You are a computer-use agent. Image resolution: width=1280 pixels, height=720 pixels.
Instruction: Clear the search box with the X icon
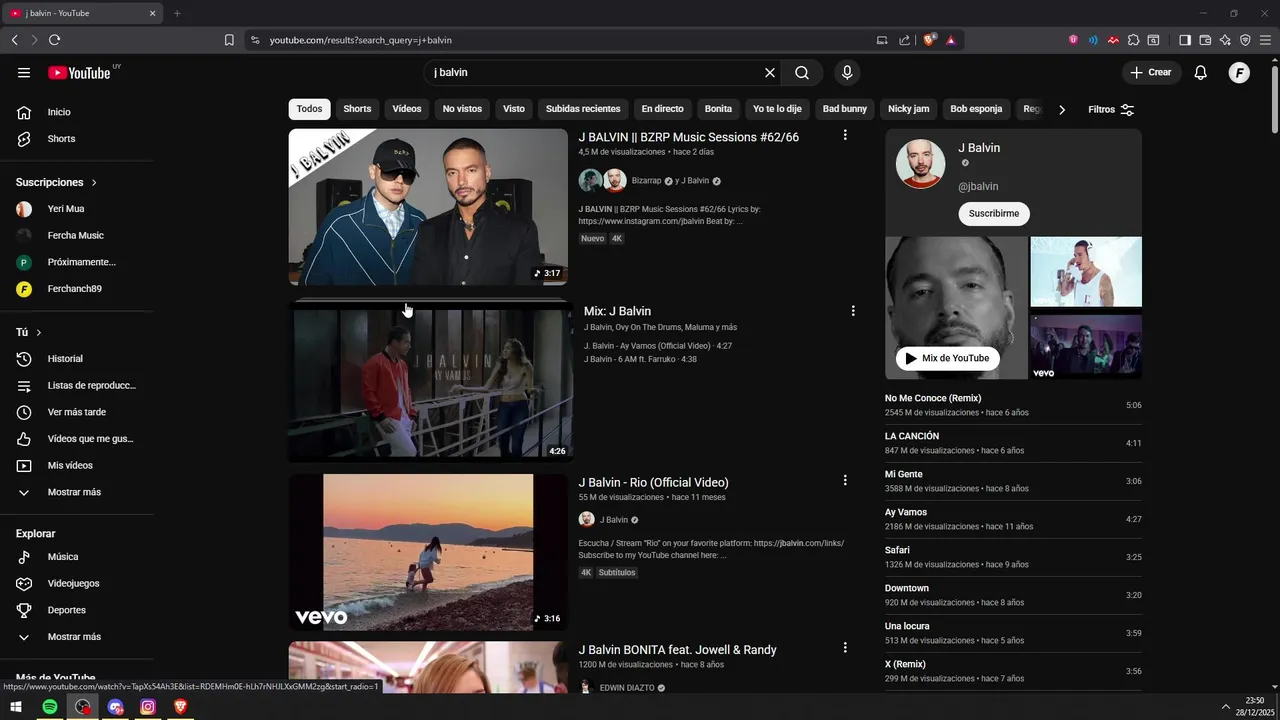pyautogui.click(x=770, y=73)
